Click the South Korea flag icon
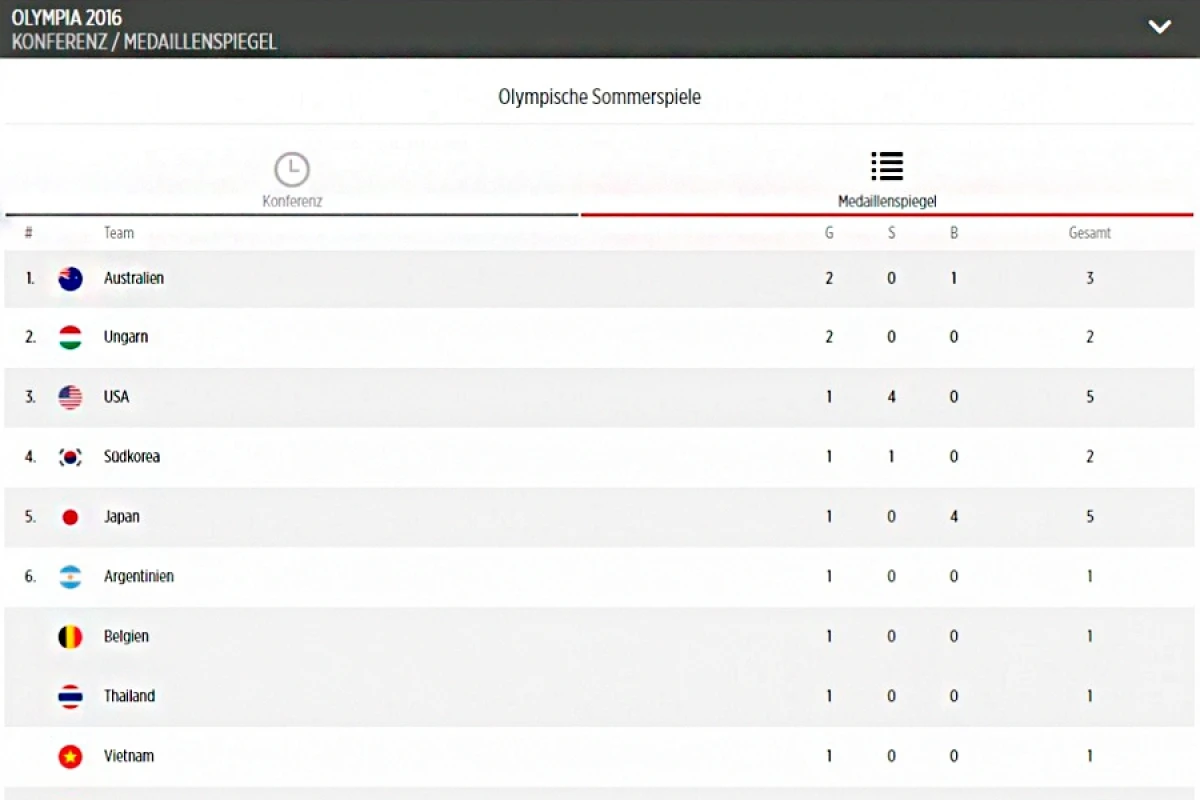The height and width of the screenshot is (800, 1200). click(70, 457)
